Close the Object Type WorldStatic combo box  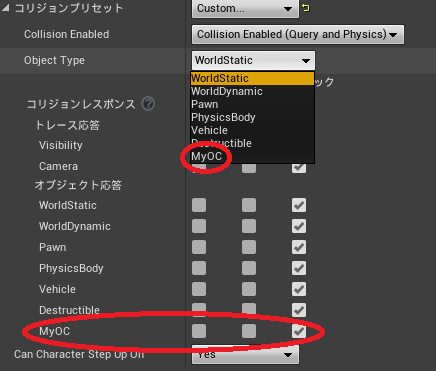click(x=253, y=61)
